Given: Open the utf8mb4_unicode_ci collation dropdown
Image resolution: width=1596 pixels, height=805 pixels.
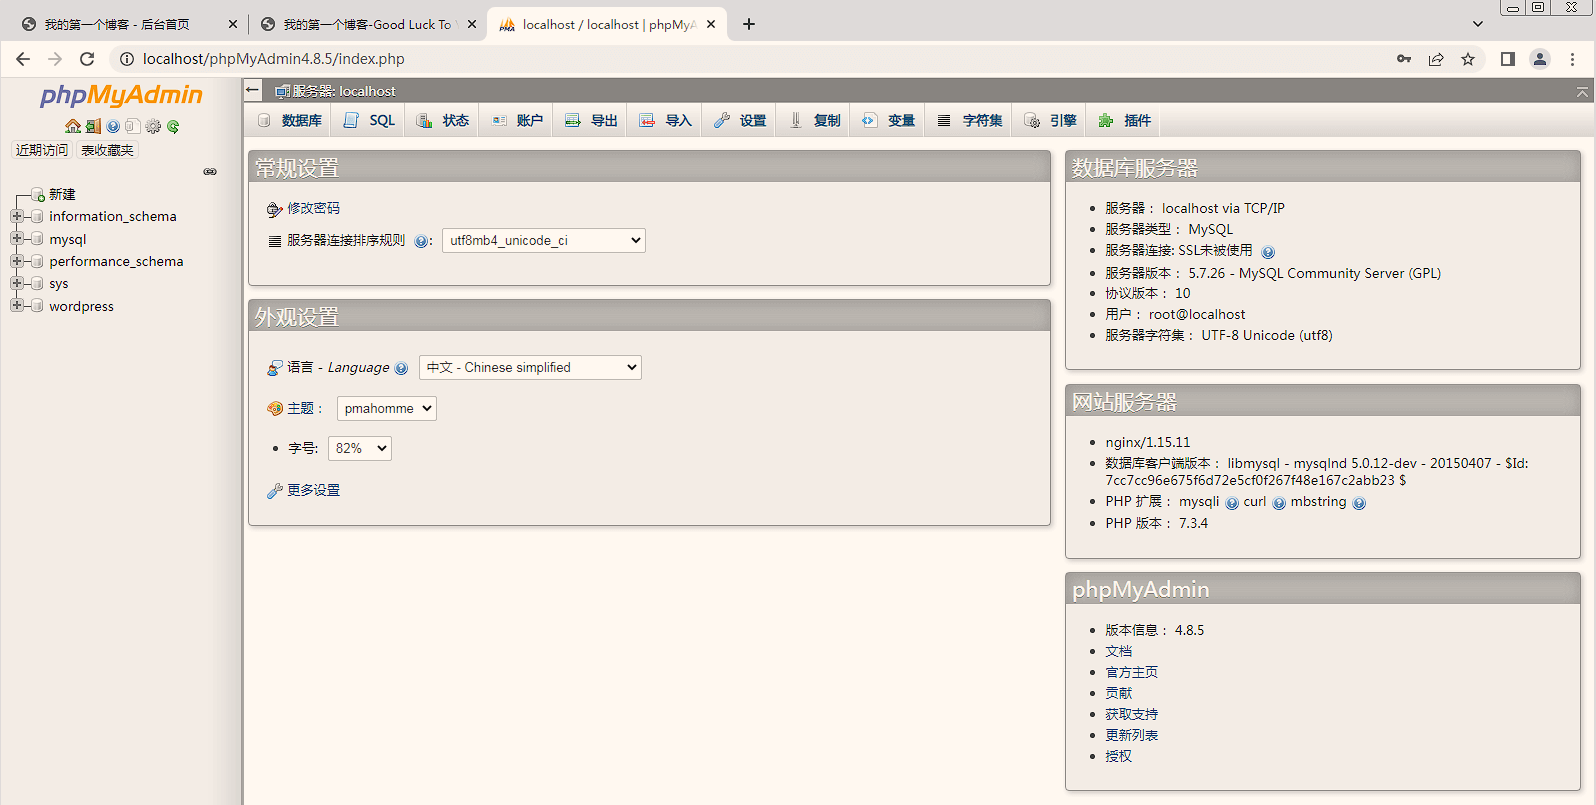Looking at the screenshot, I should point(544,240).
